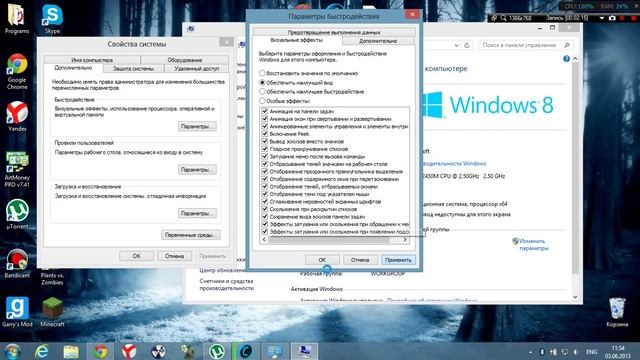The height and width of the screenshot is (360, 640).
Task: Open Переменные среды button
Action: tap(191, 235)
